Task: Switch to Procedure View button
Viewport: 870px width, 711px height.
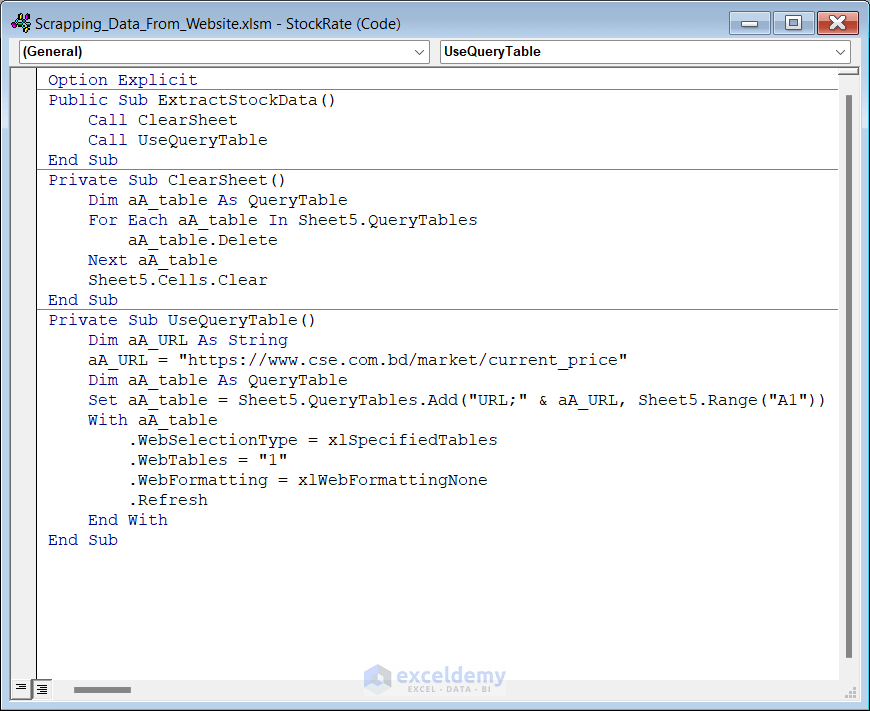Action: (x=21, y=689)
